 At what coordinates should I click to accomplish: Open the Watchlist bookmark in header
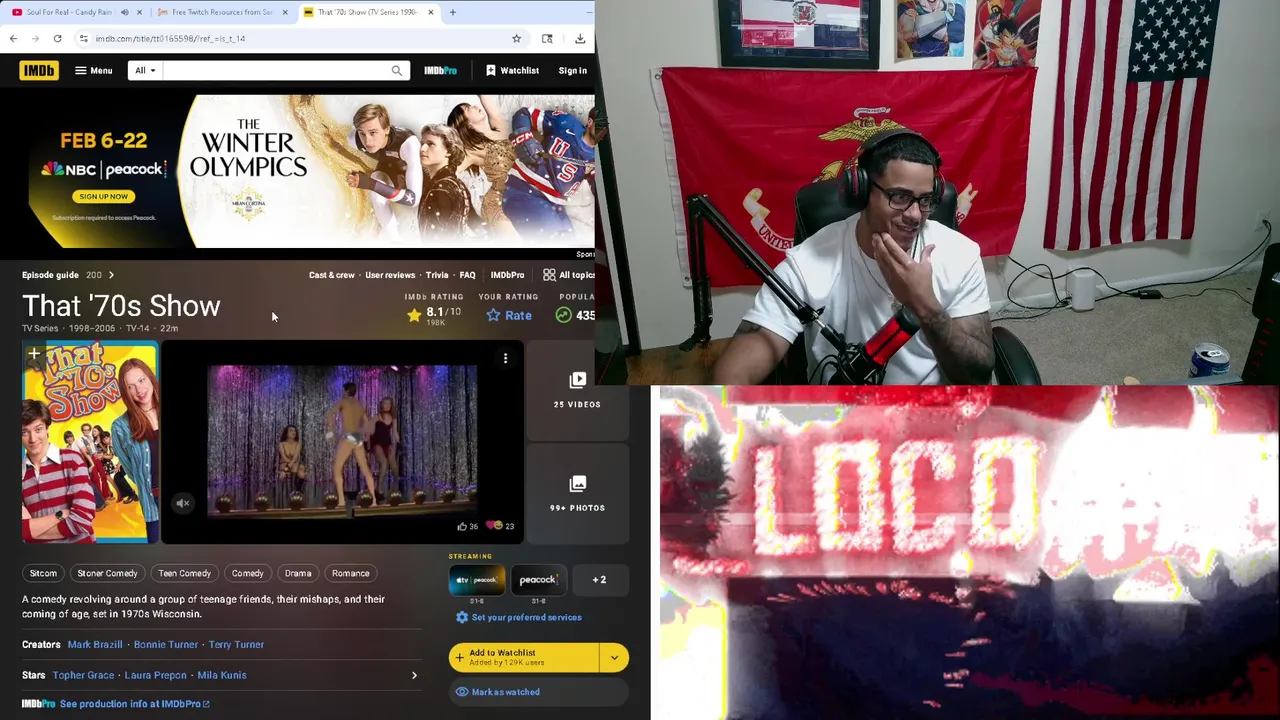(x=512, y=70)
